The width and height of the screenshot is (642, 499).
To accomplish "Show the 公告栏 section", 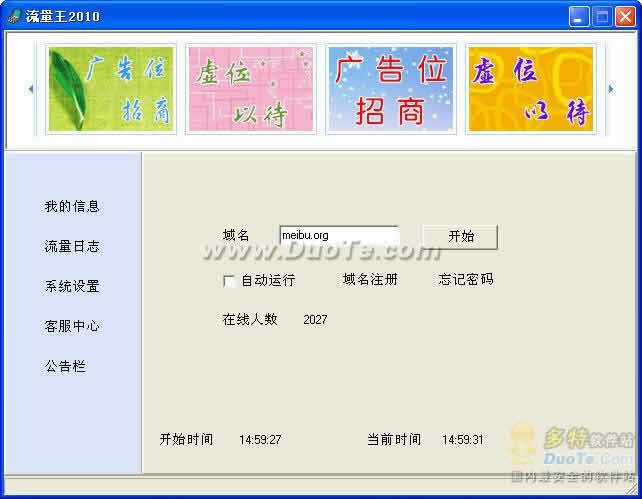I will [x=65, y=367].
